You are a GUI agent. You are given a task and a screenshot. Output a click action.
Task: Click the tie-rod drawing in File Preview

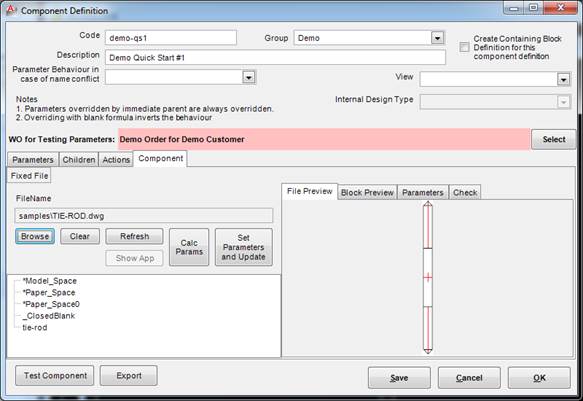coord(428,277)
